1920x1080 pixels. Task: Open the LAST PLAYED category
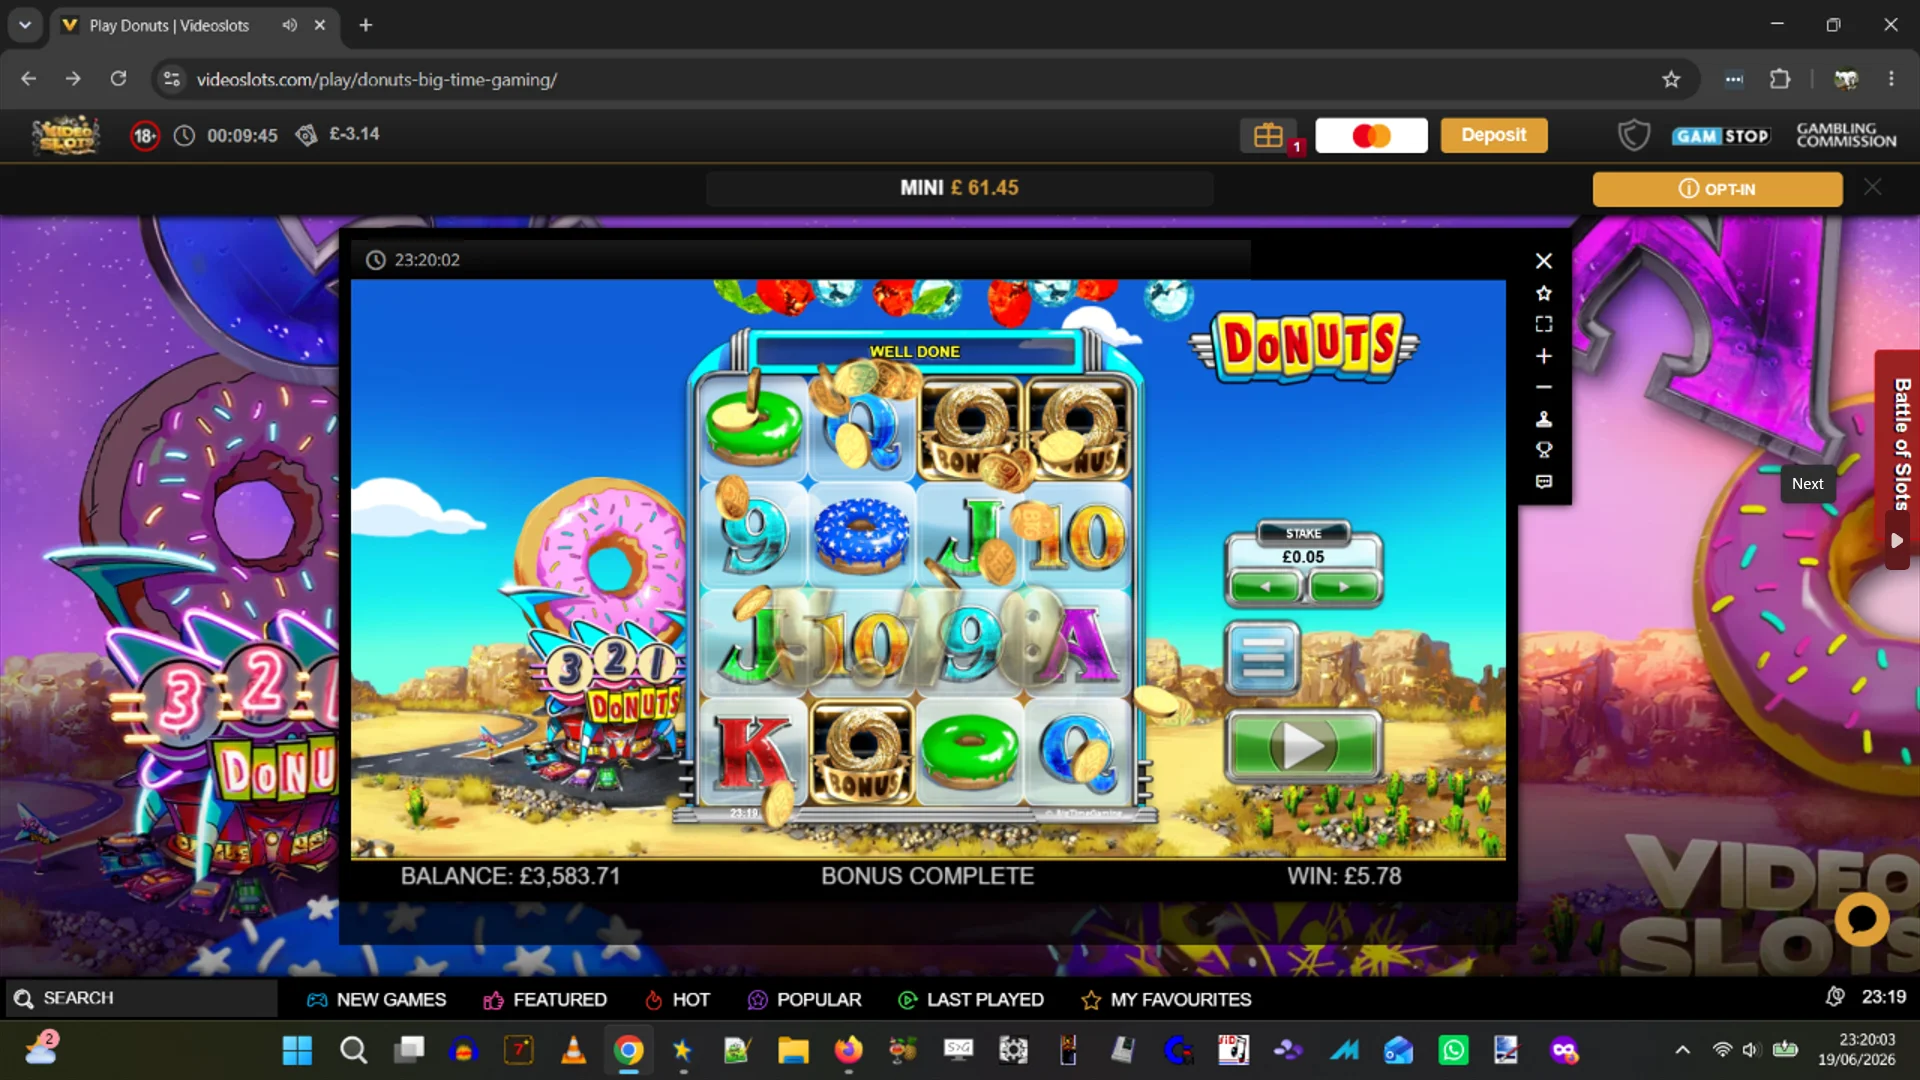click(971, 1000)
